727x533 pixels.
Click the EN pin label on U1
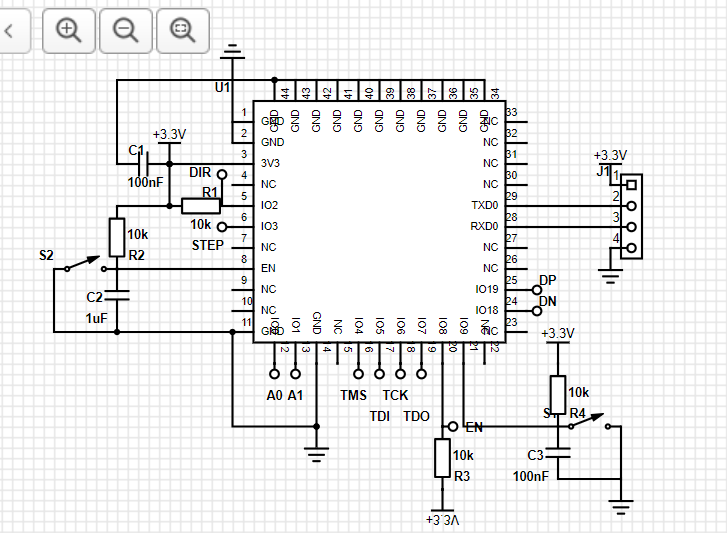[x=268, y=268]
